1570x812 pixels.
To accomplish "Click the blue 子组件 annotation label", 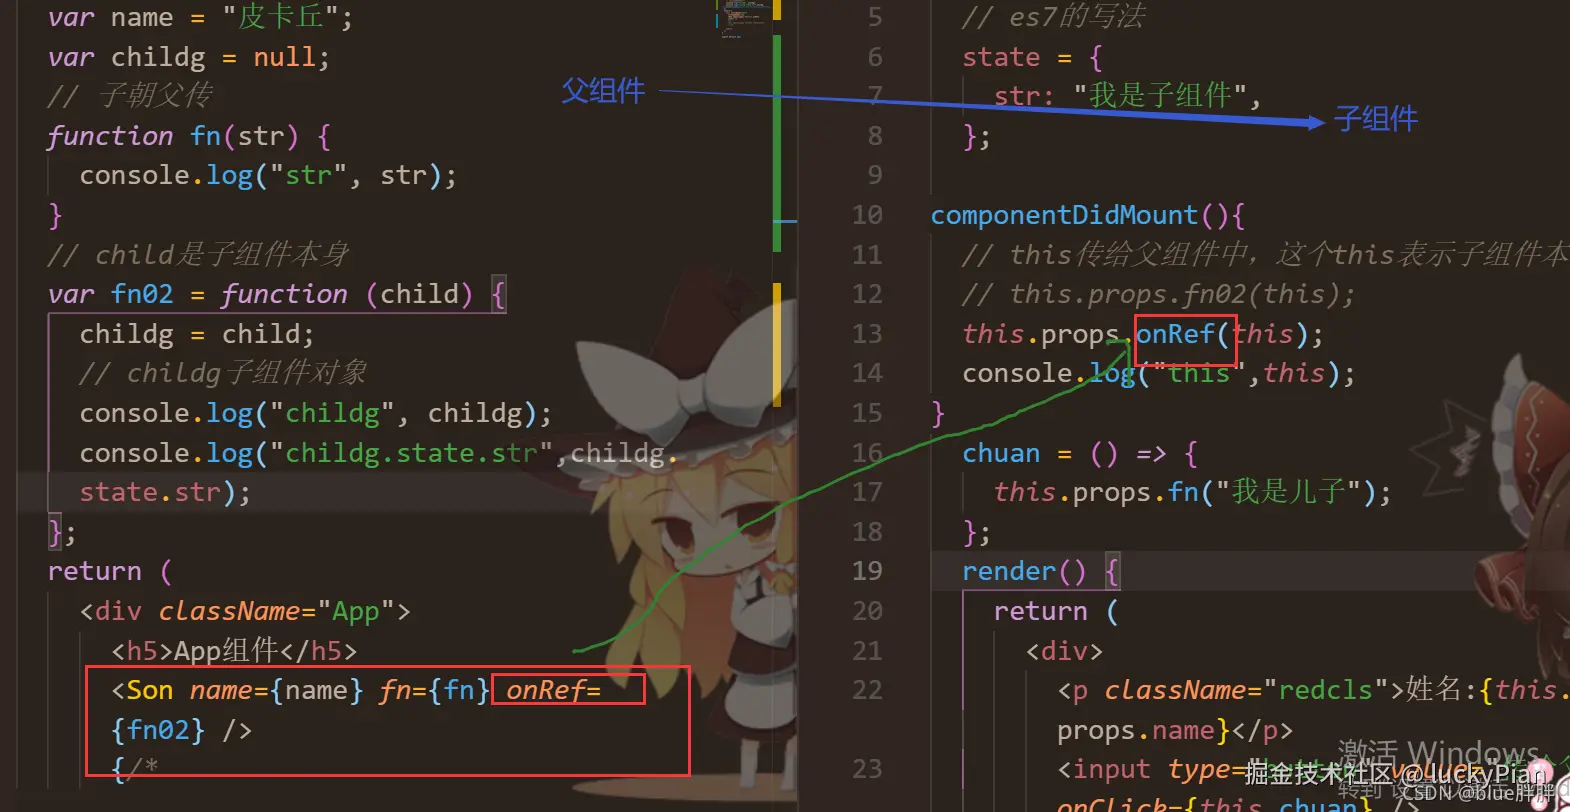I will pyautogui.click(x=1376, y=119).
